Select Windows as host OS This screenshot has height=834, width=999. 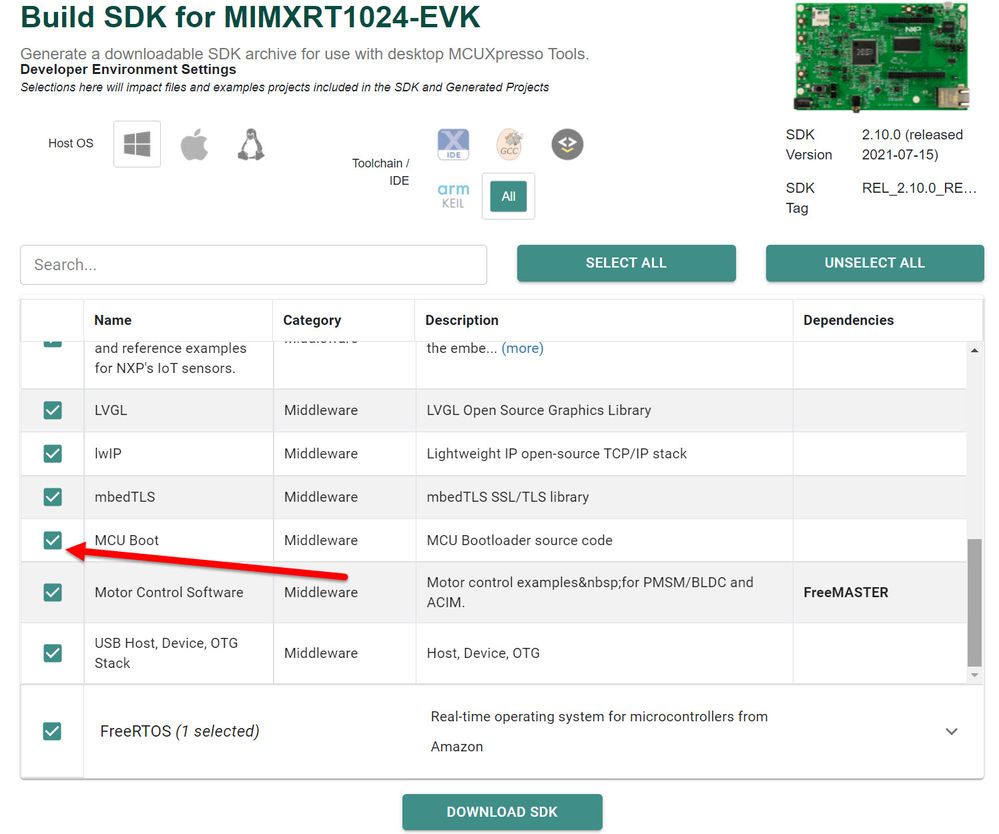coord(137,144)
